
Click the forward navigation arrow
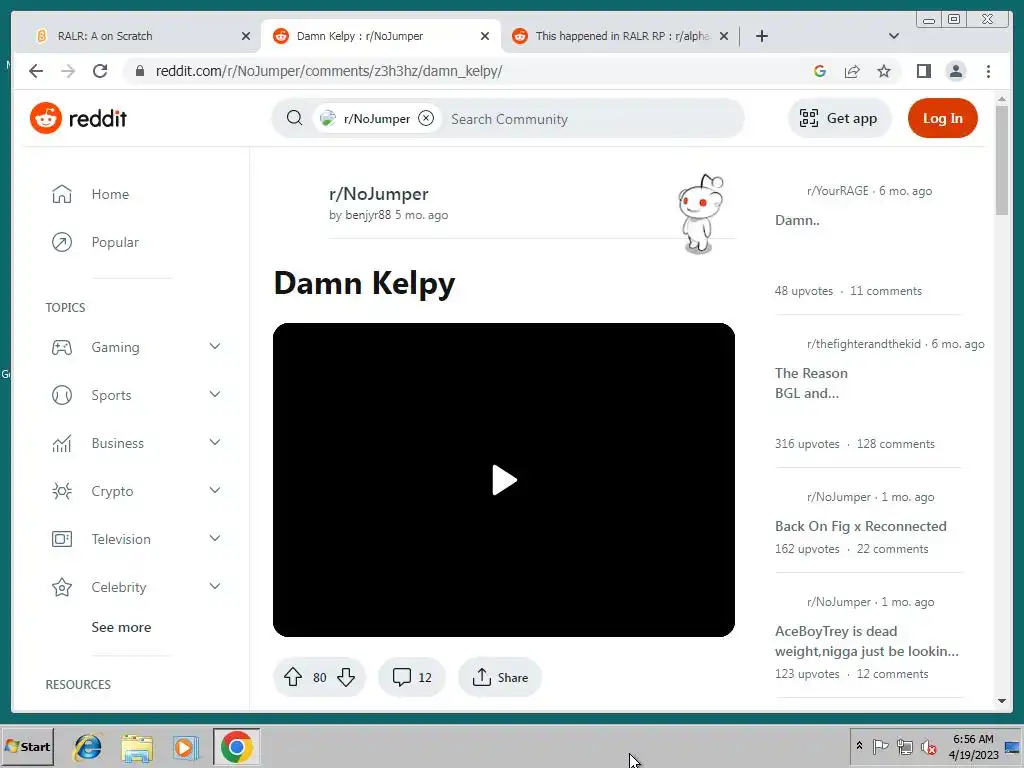tap(68, 71)
